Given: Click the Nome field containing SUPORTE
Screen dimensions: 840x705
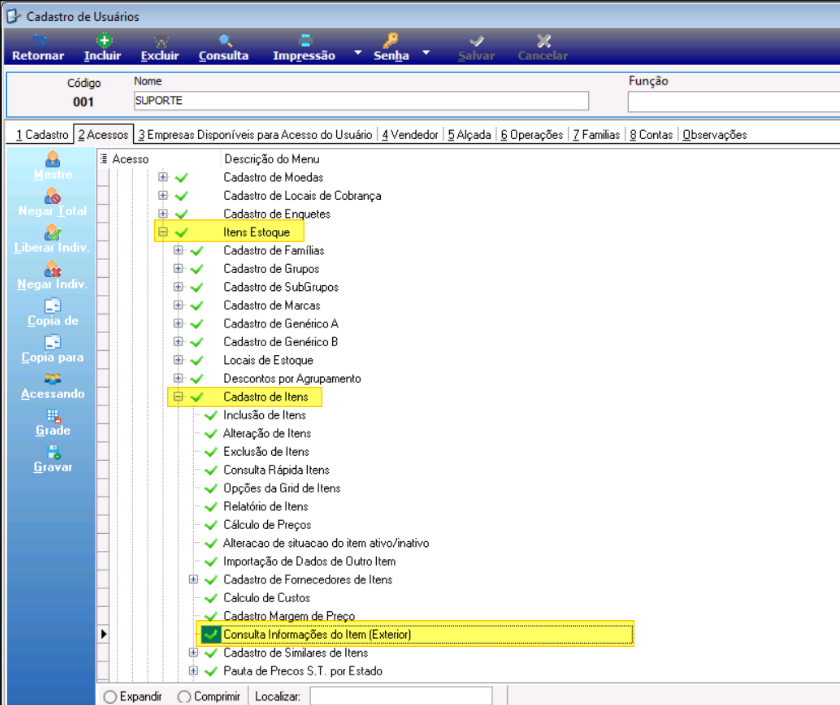Looking at the screenshot, I should click(x=362, y=101).
